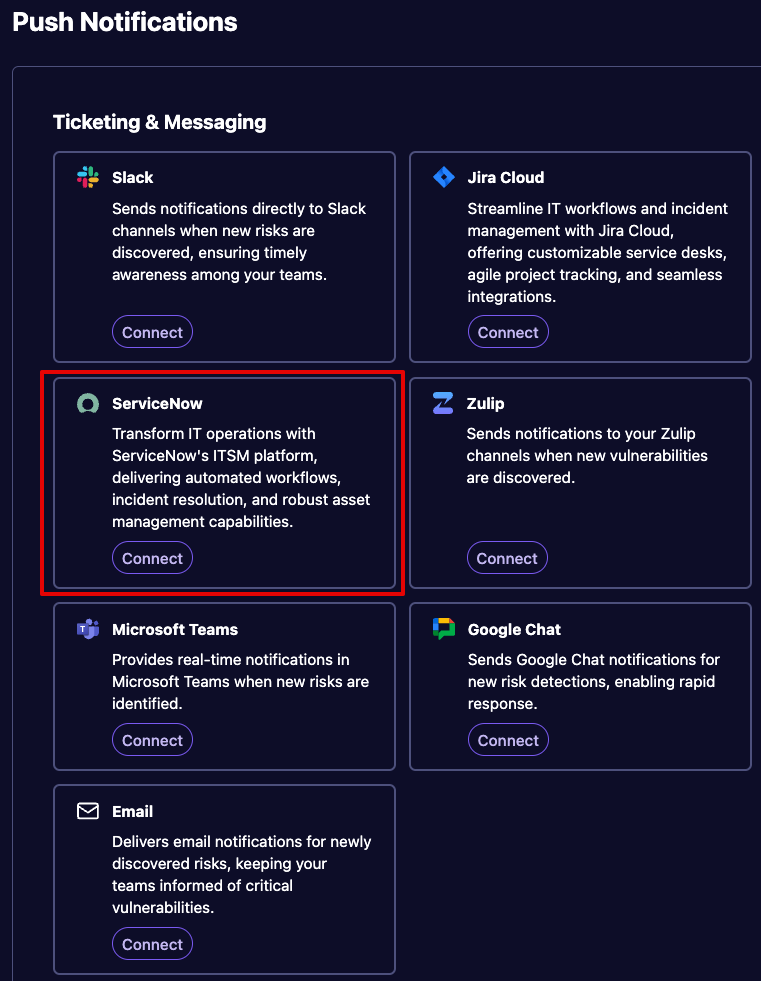761x981 pixels.
Task: Select the ServiceNow card title
Action: click(157, 404)
